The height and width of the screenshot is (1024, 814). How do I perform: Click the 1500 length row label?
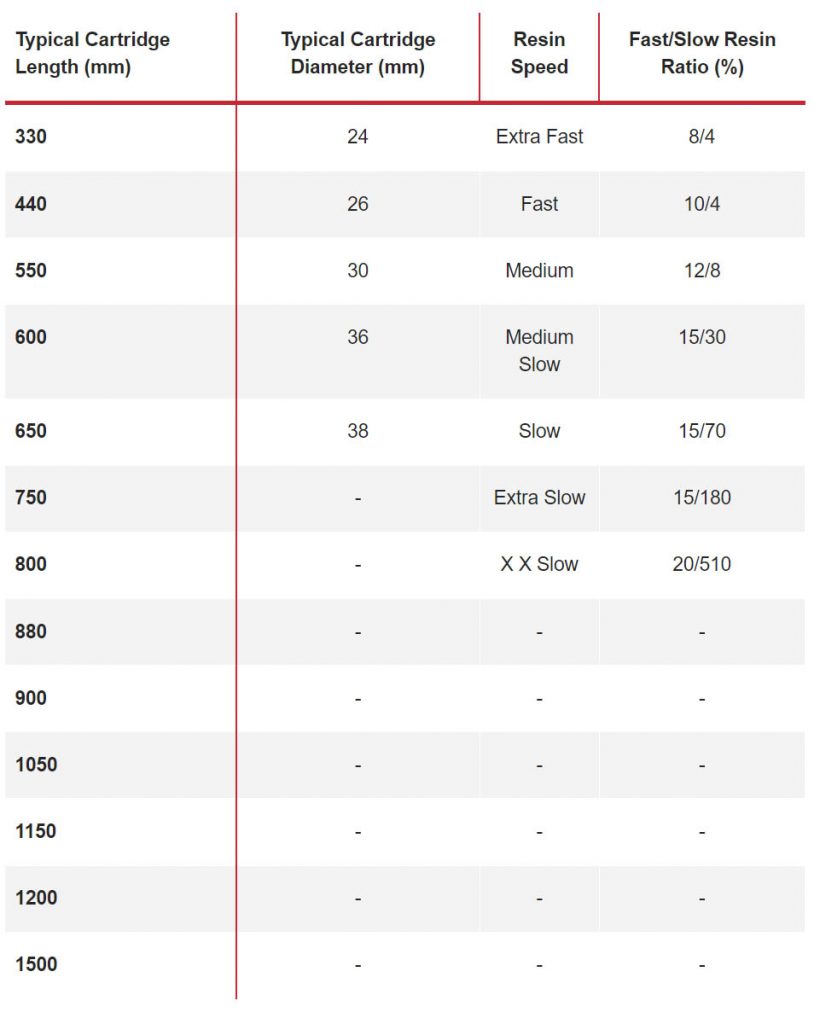[x=36, y=965]
